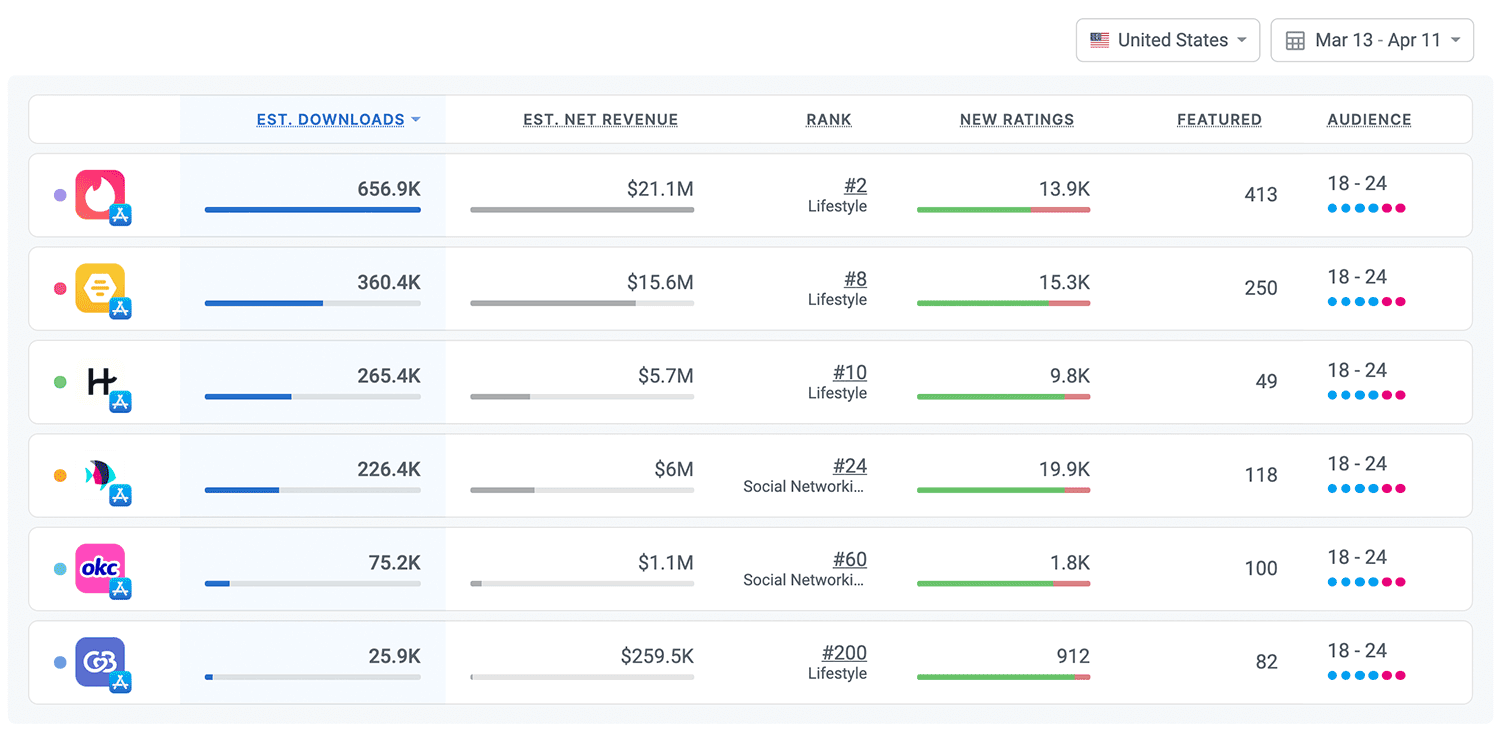Click the $1.1M revenue value
Image resolution: width=1500 pixels, height=730 pixels.
pos(666,563)
